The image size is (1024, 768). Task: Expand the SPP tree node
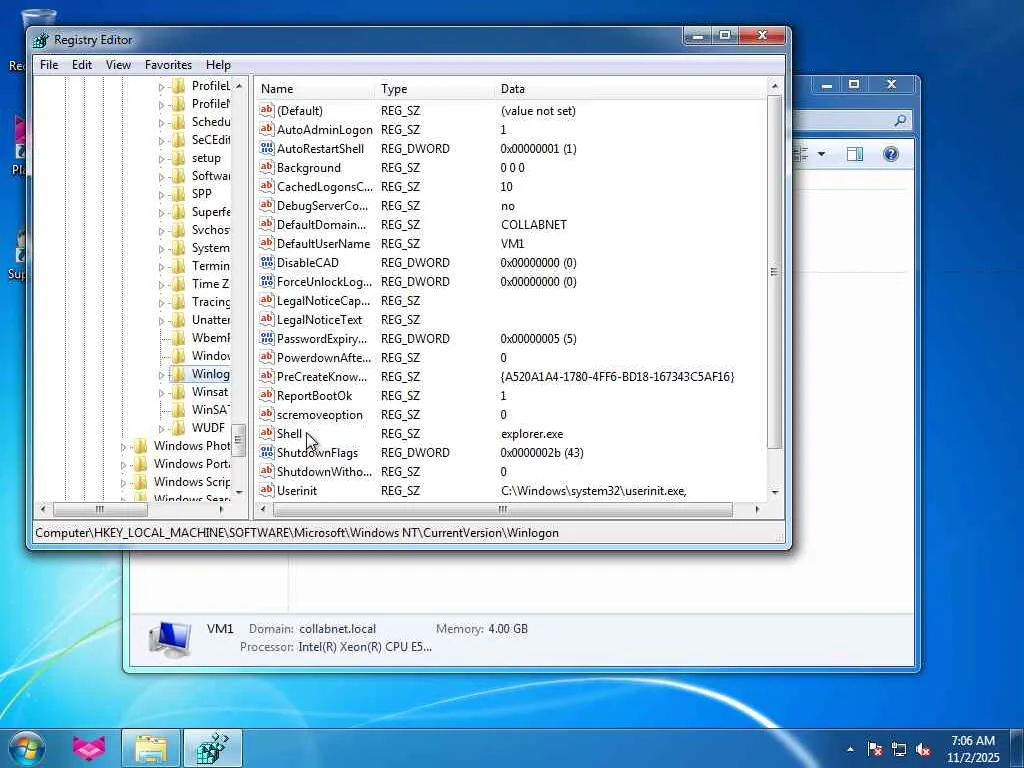click(x=161, y=194)
